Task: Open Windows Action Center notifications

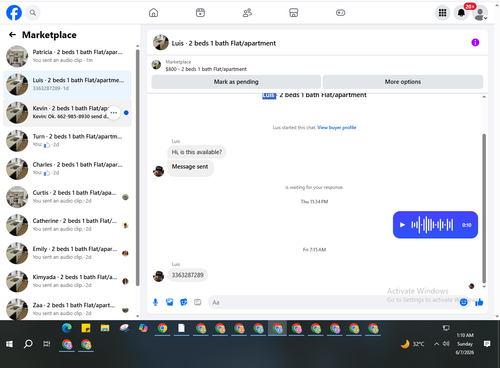Action: click(487, 344)
